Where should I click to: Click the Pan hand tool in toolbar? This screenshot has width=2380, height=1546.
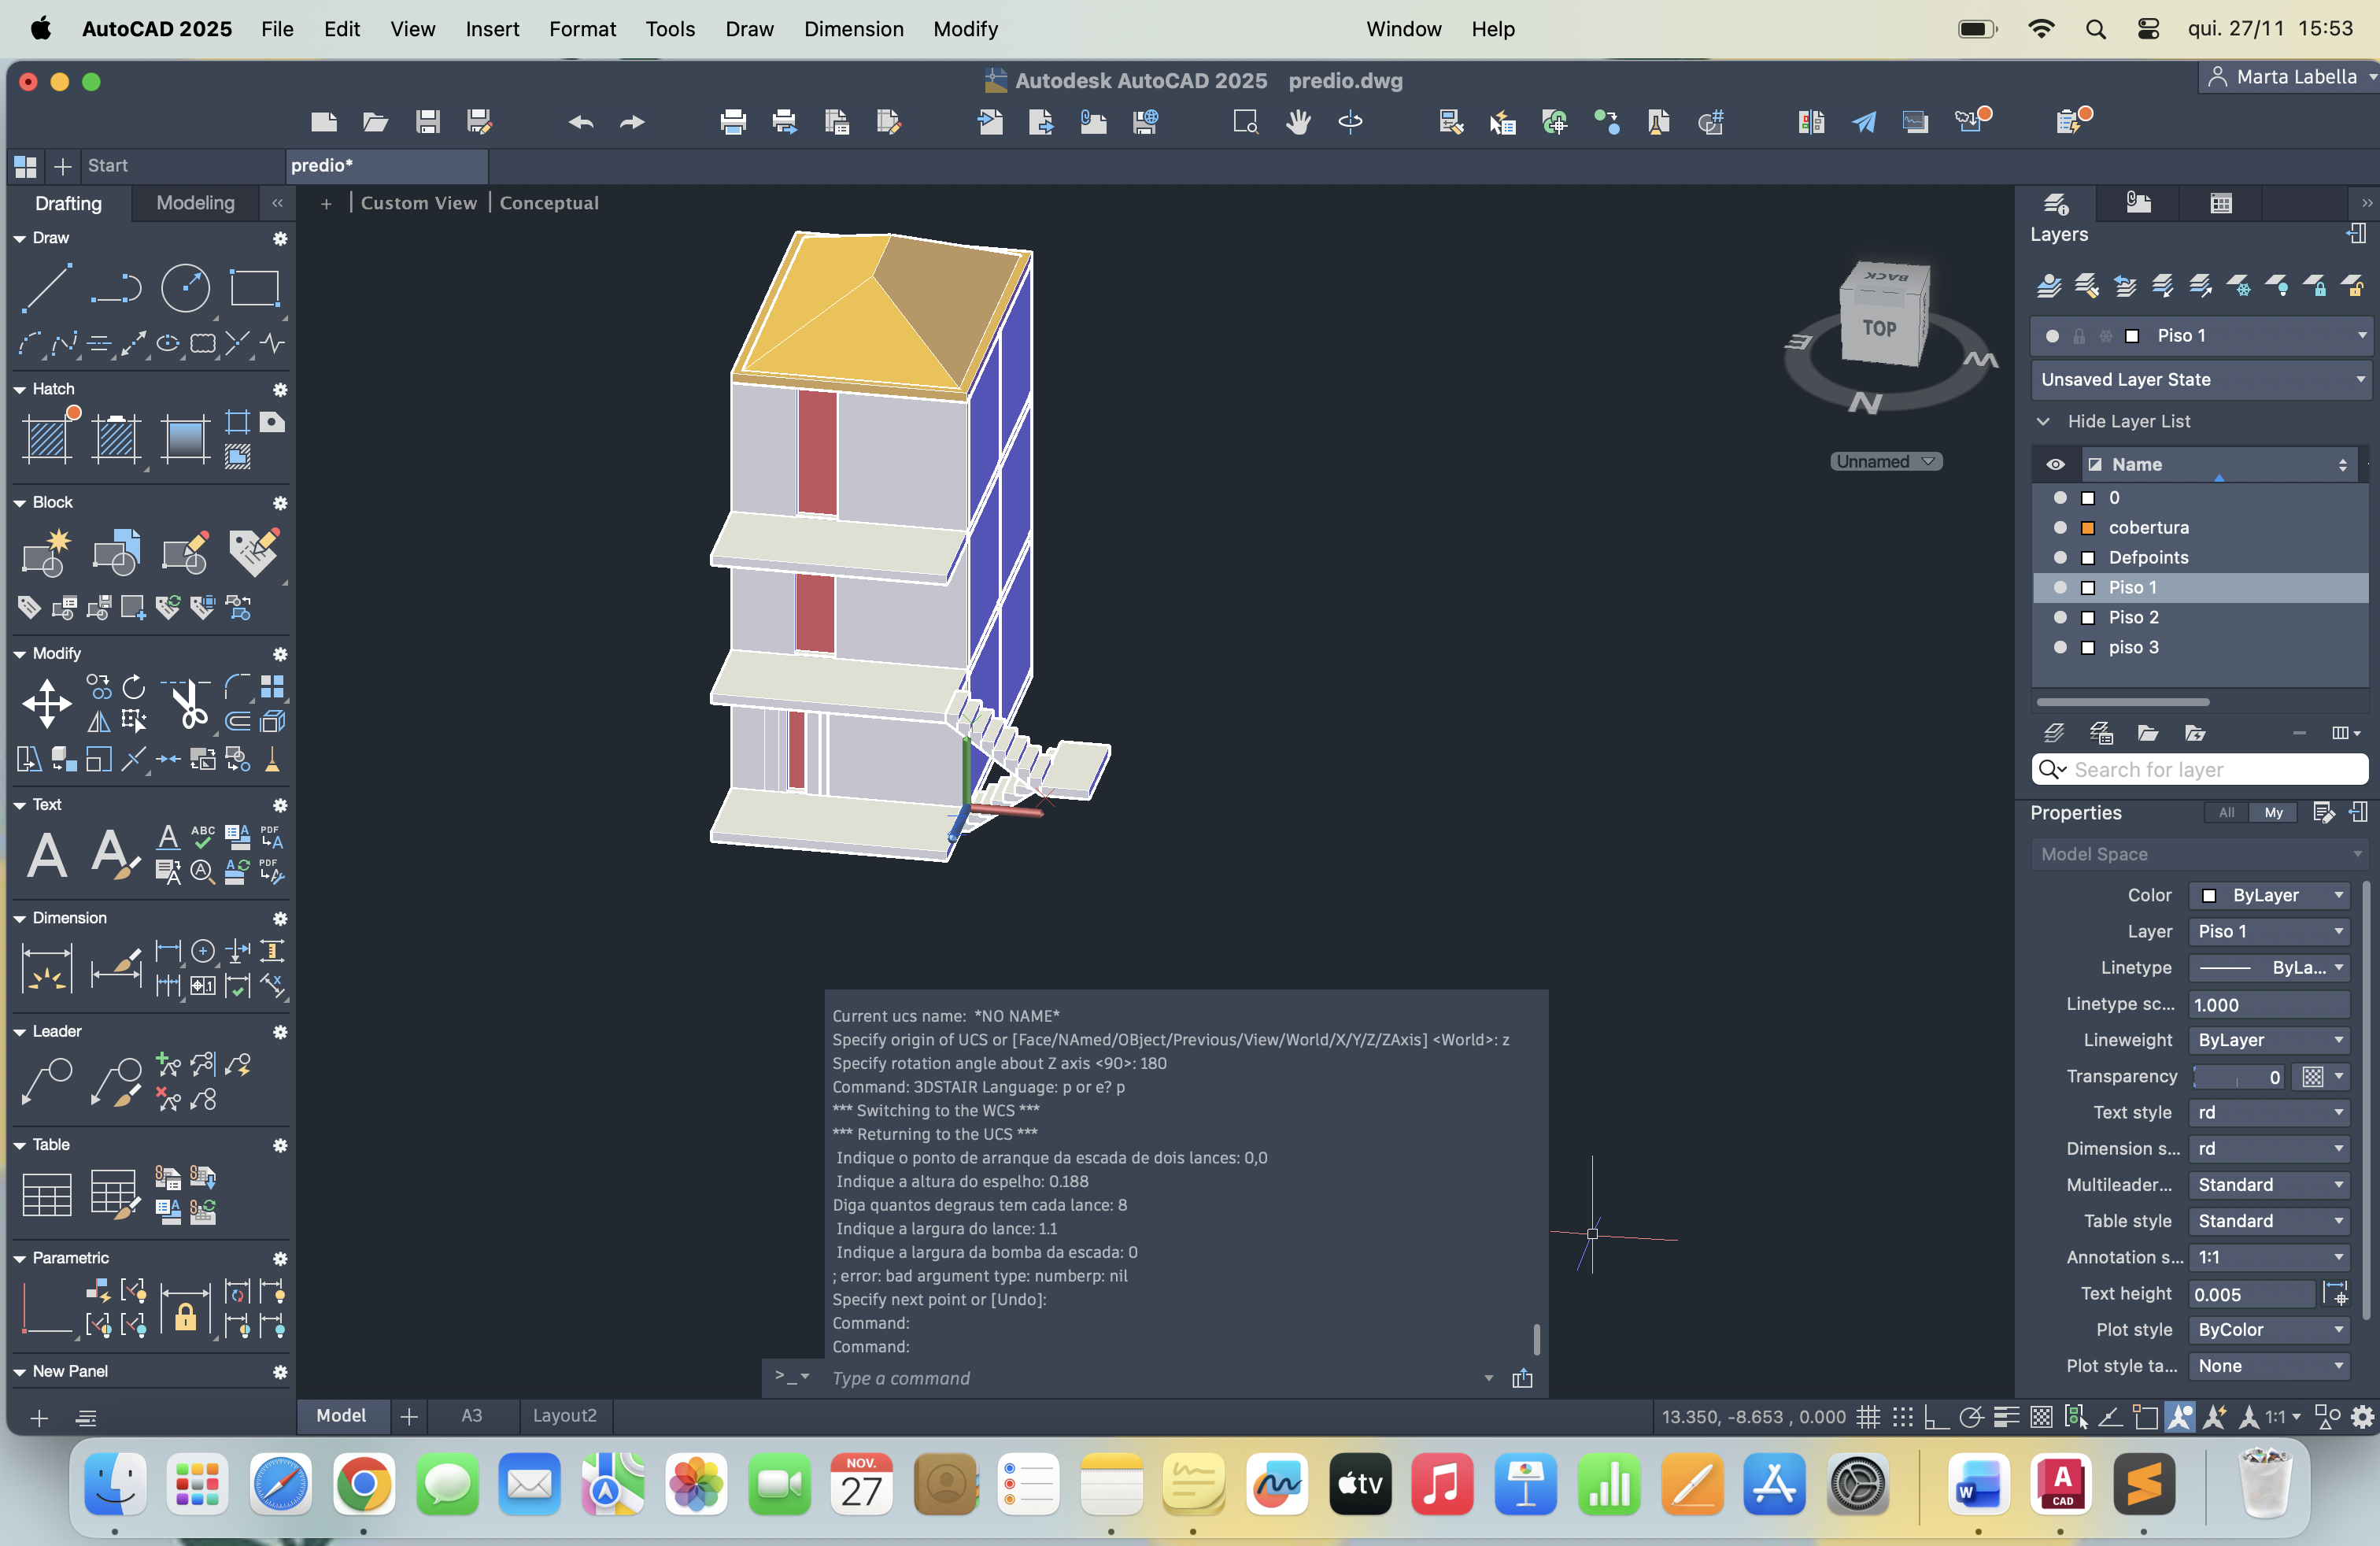pos(1298,122)
